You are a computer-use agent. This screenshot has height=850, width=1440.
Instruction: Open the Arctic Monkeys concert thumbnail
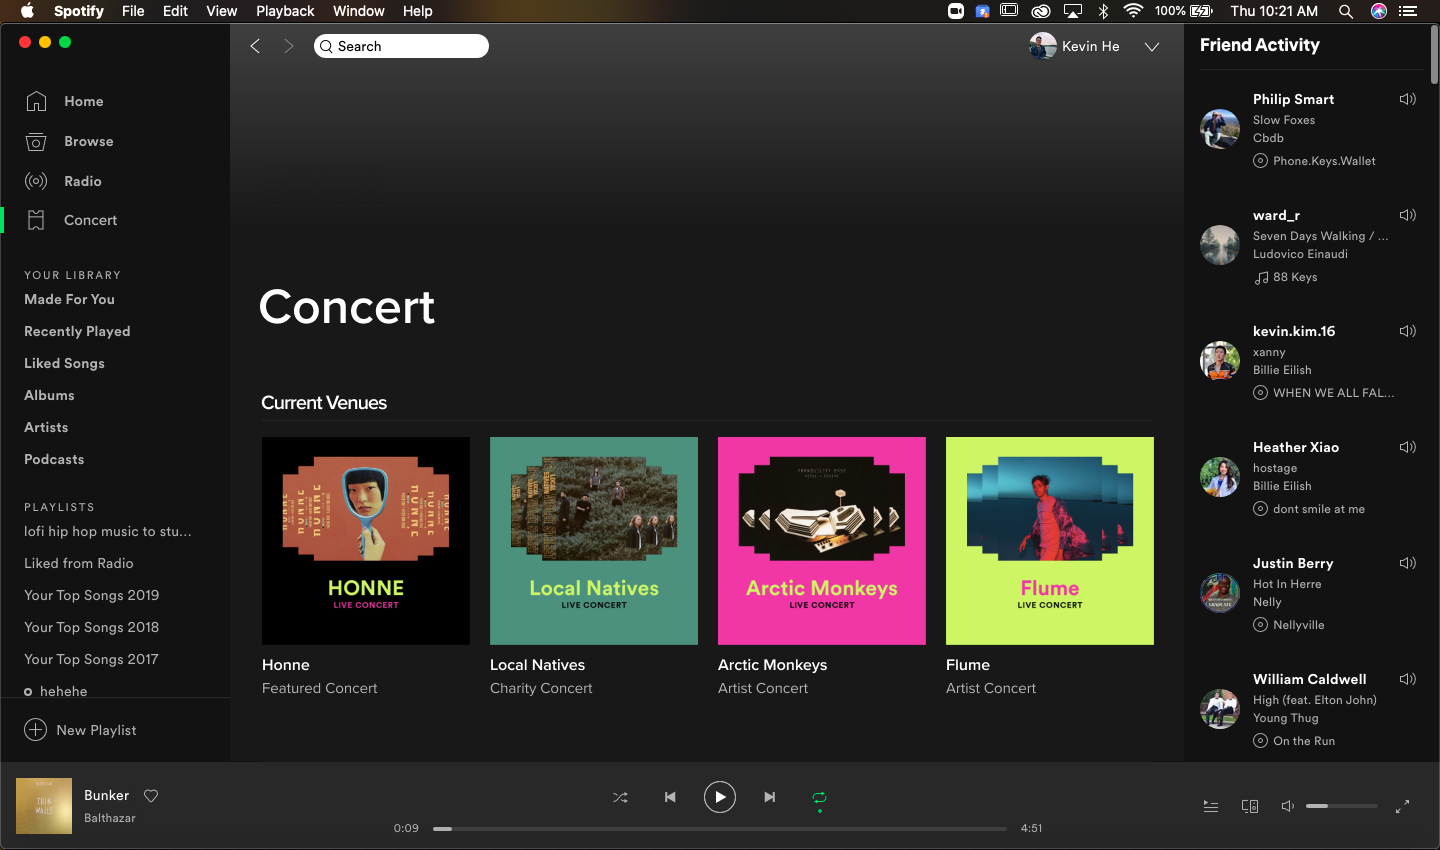tap(822, 541)
